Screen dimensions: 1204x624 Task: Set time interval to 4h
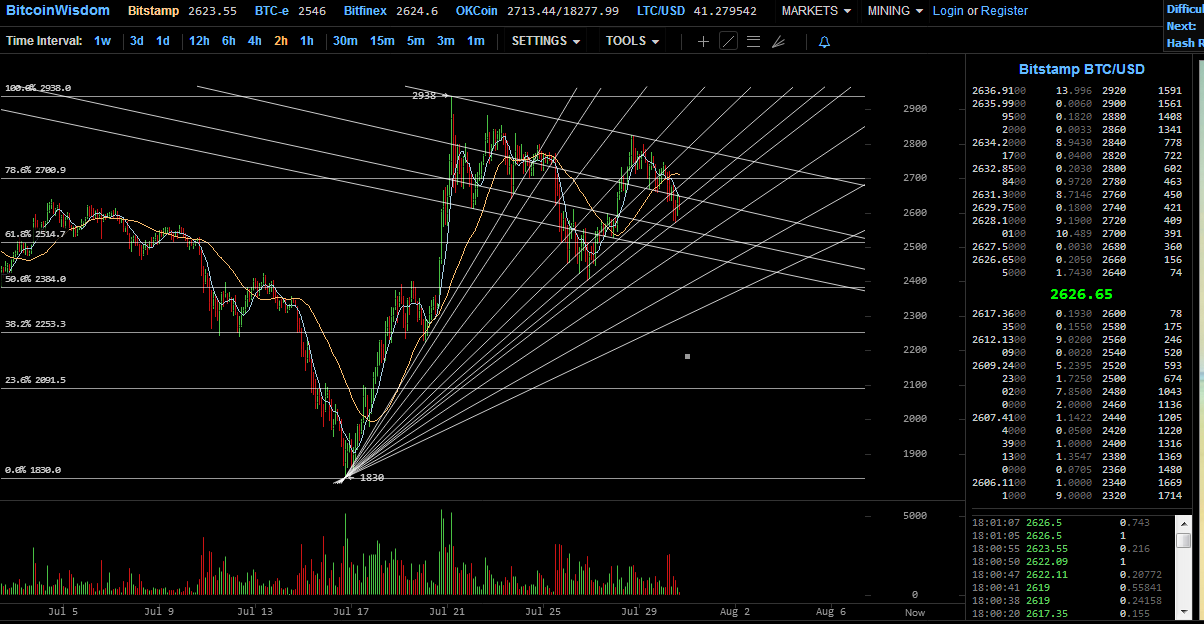[255, 41]
